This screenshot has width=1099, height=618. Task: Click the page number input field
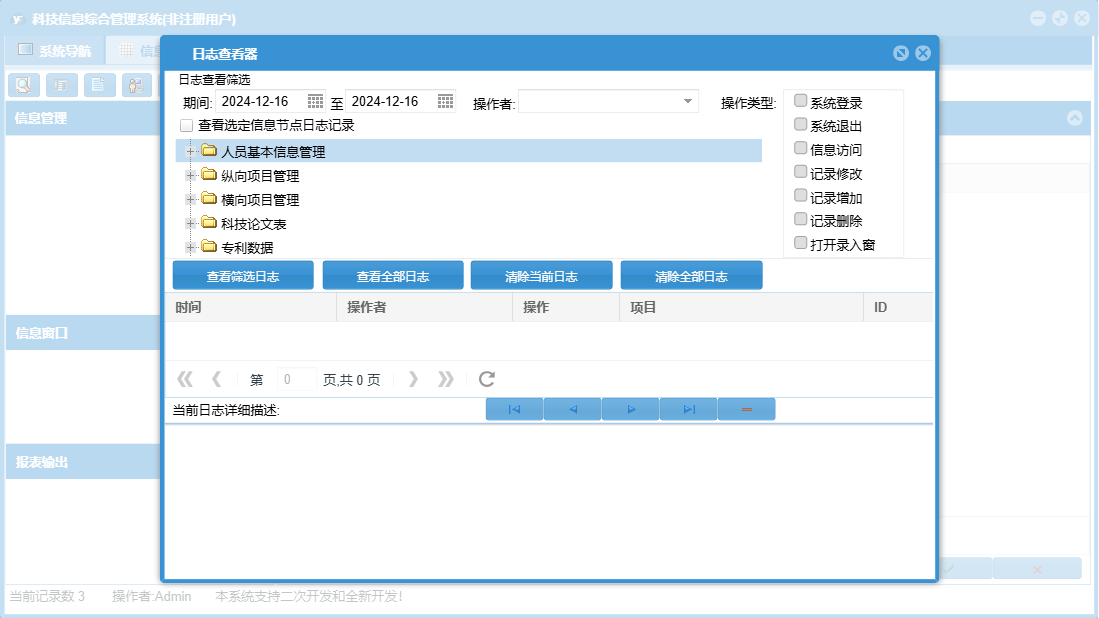pos(296,379)
